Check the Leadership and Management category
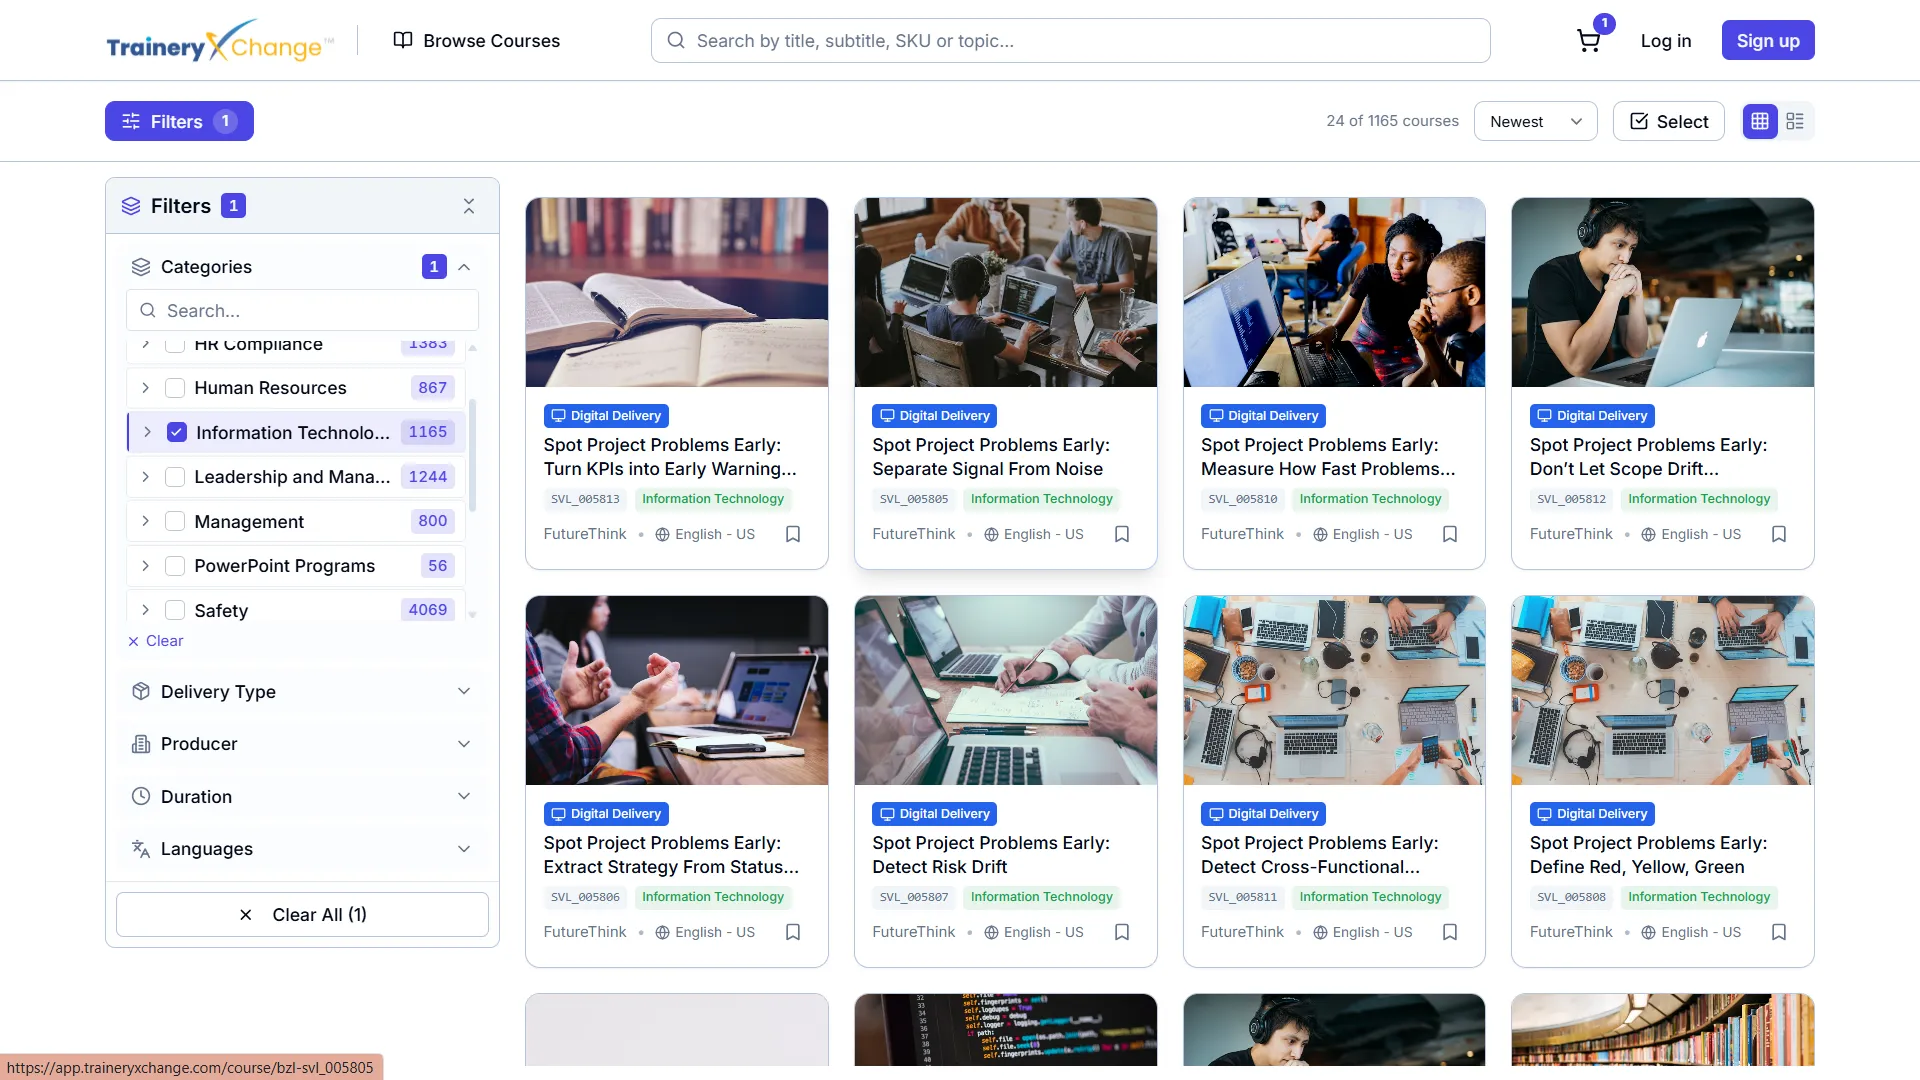 pos(175,477)
